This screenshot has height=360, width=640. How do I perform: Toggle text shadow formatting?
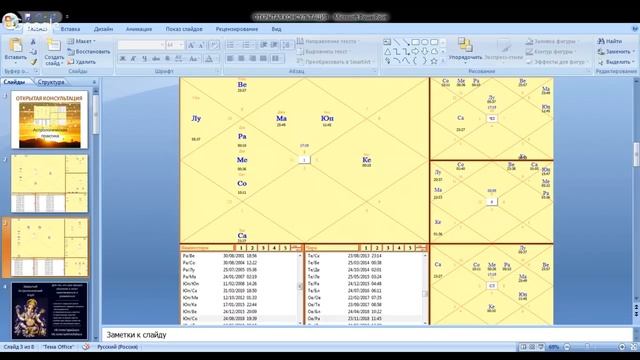tap(167, 59)
